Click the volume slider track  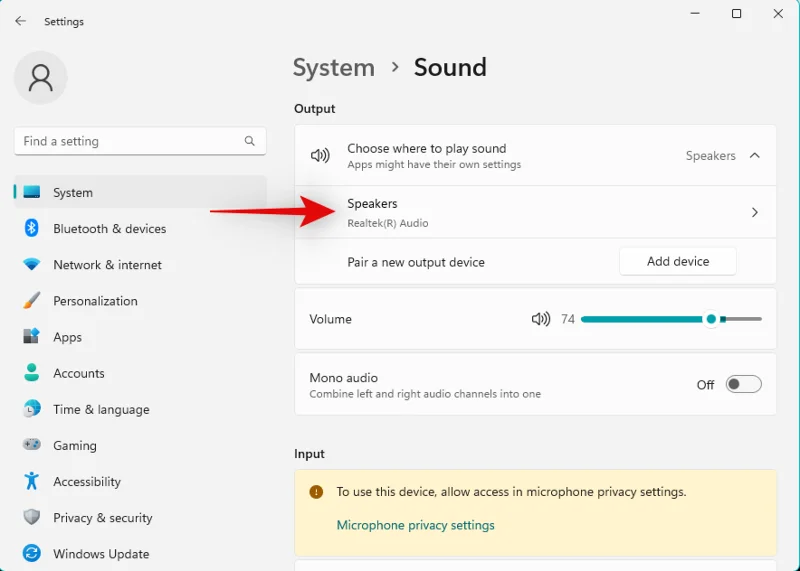(640, 319)
